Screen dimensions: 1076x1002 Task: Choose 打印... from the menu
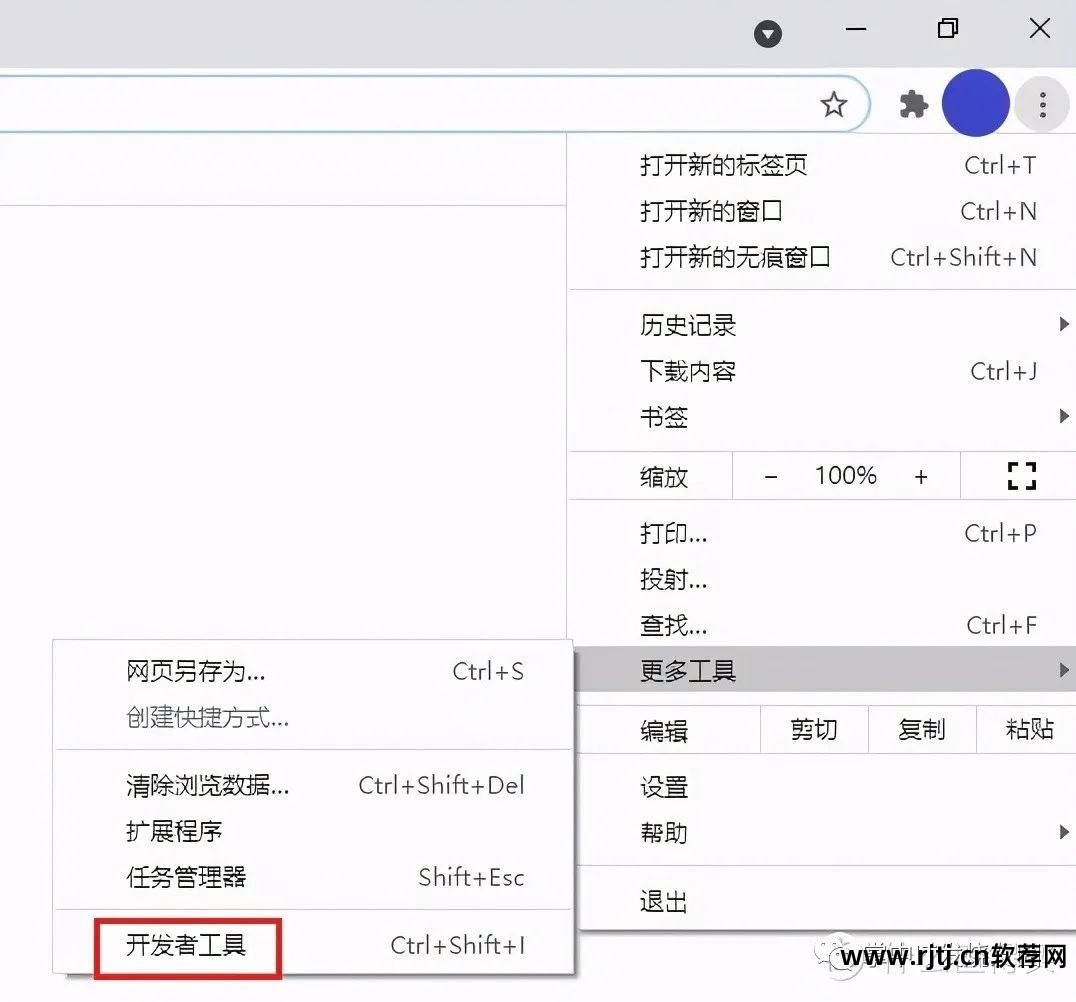822,533
